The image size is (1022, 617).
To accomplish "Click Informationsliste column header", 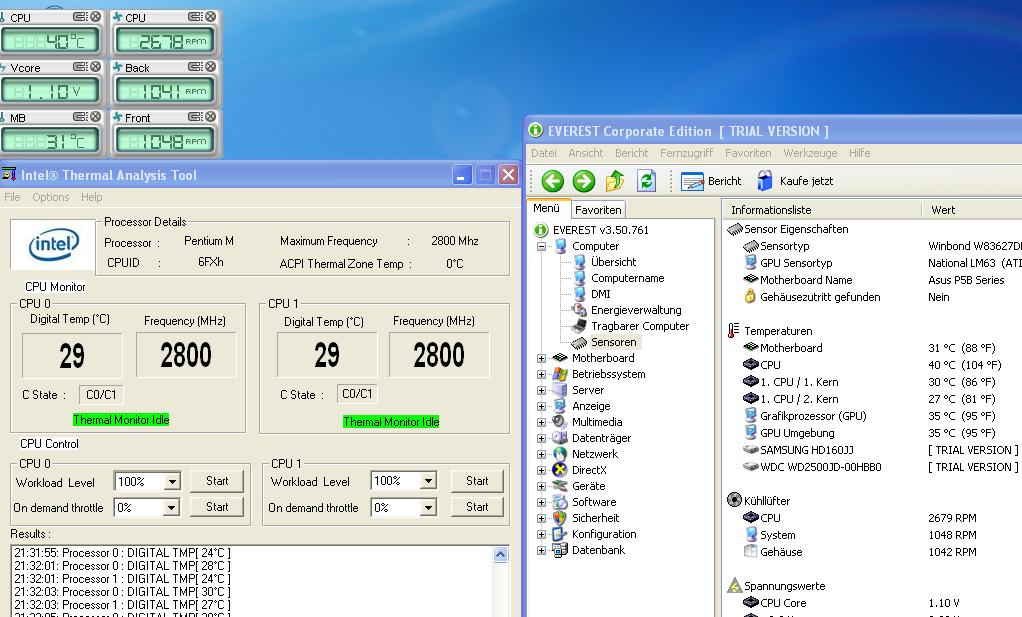I will point(821,210).
